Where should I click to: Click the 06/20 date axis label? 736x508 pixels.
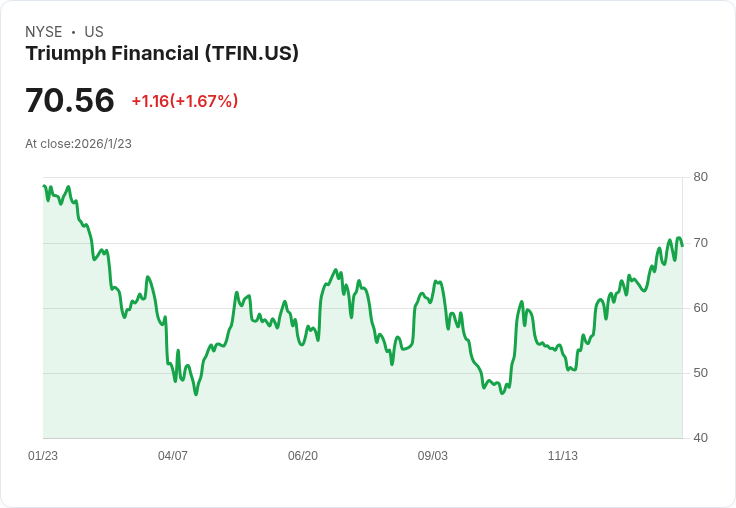303,456
